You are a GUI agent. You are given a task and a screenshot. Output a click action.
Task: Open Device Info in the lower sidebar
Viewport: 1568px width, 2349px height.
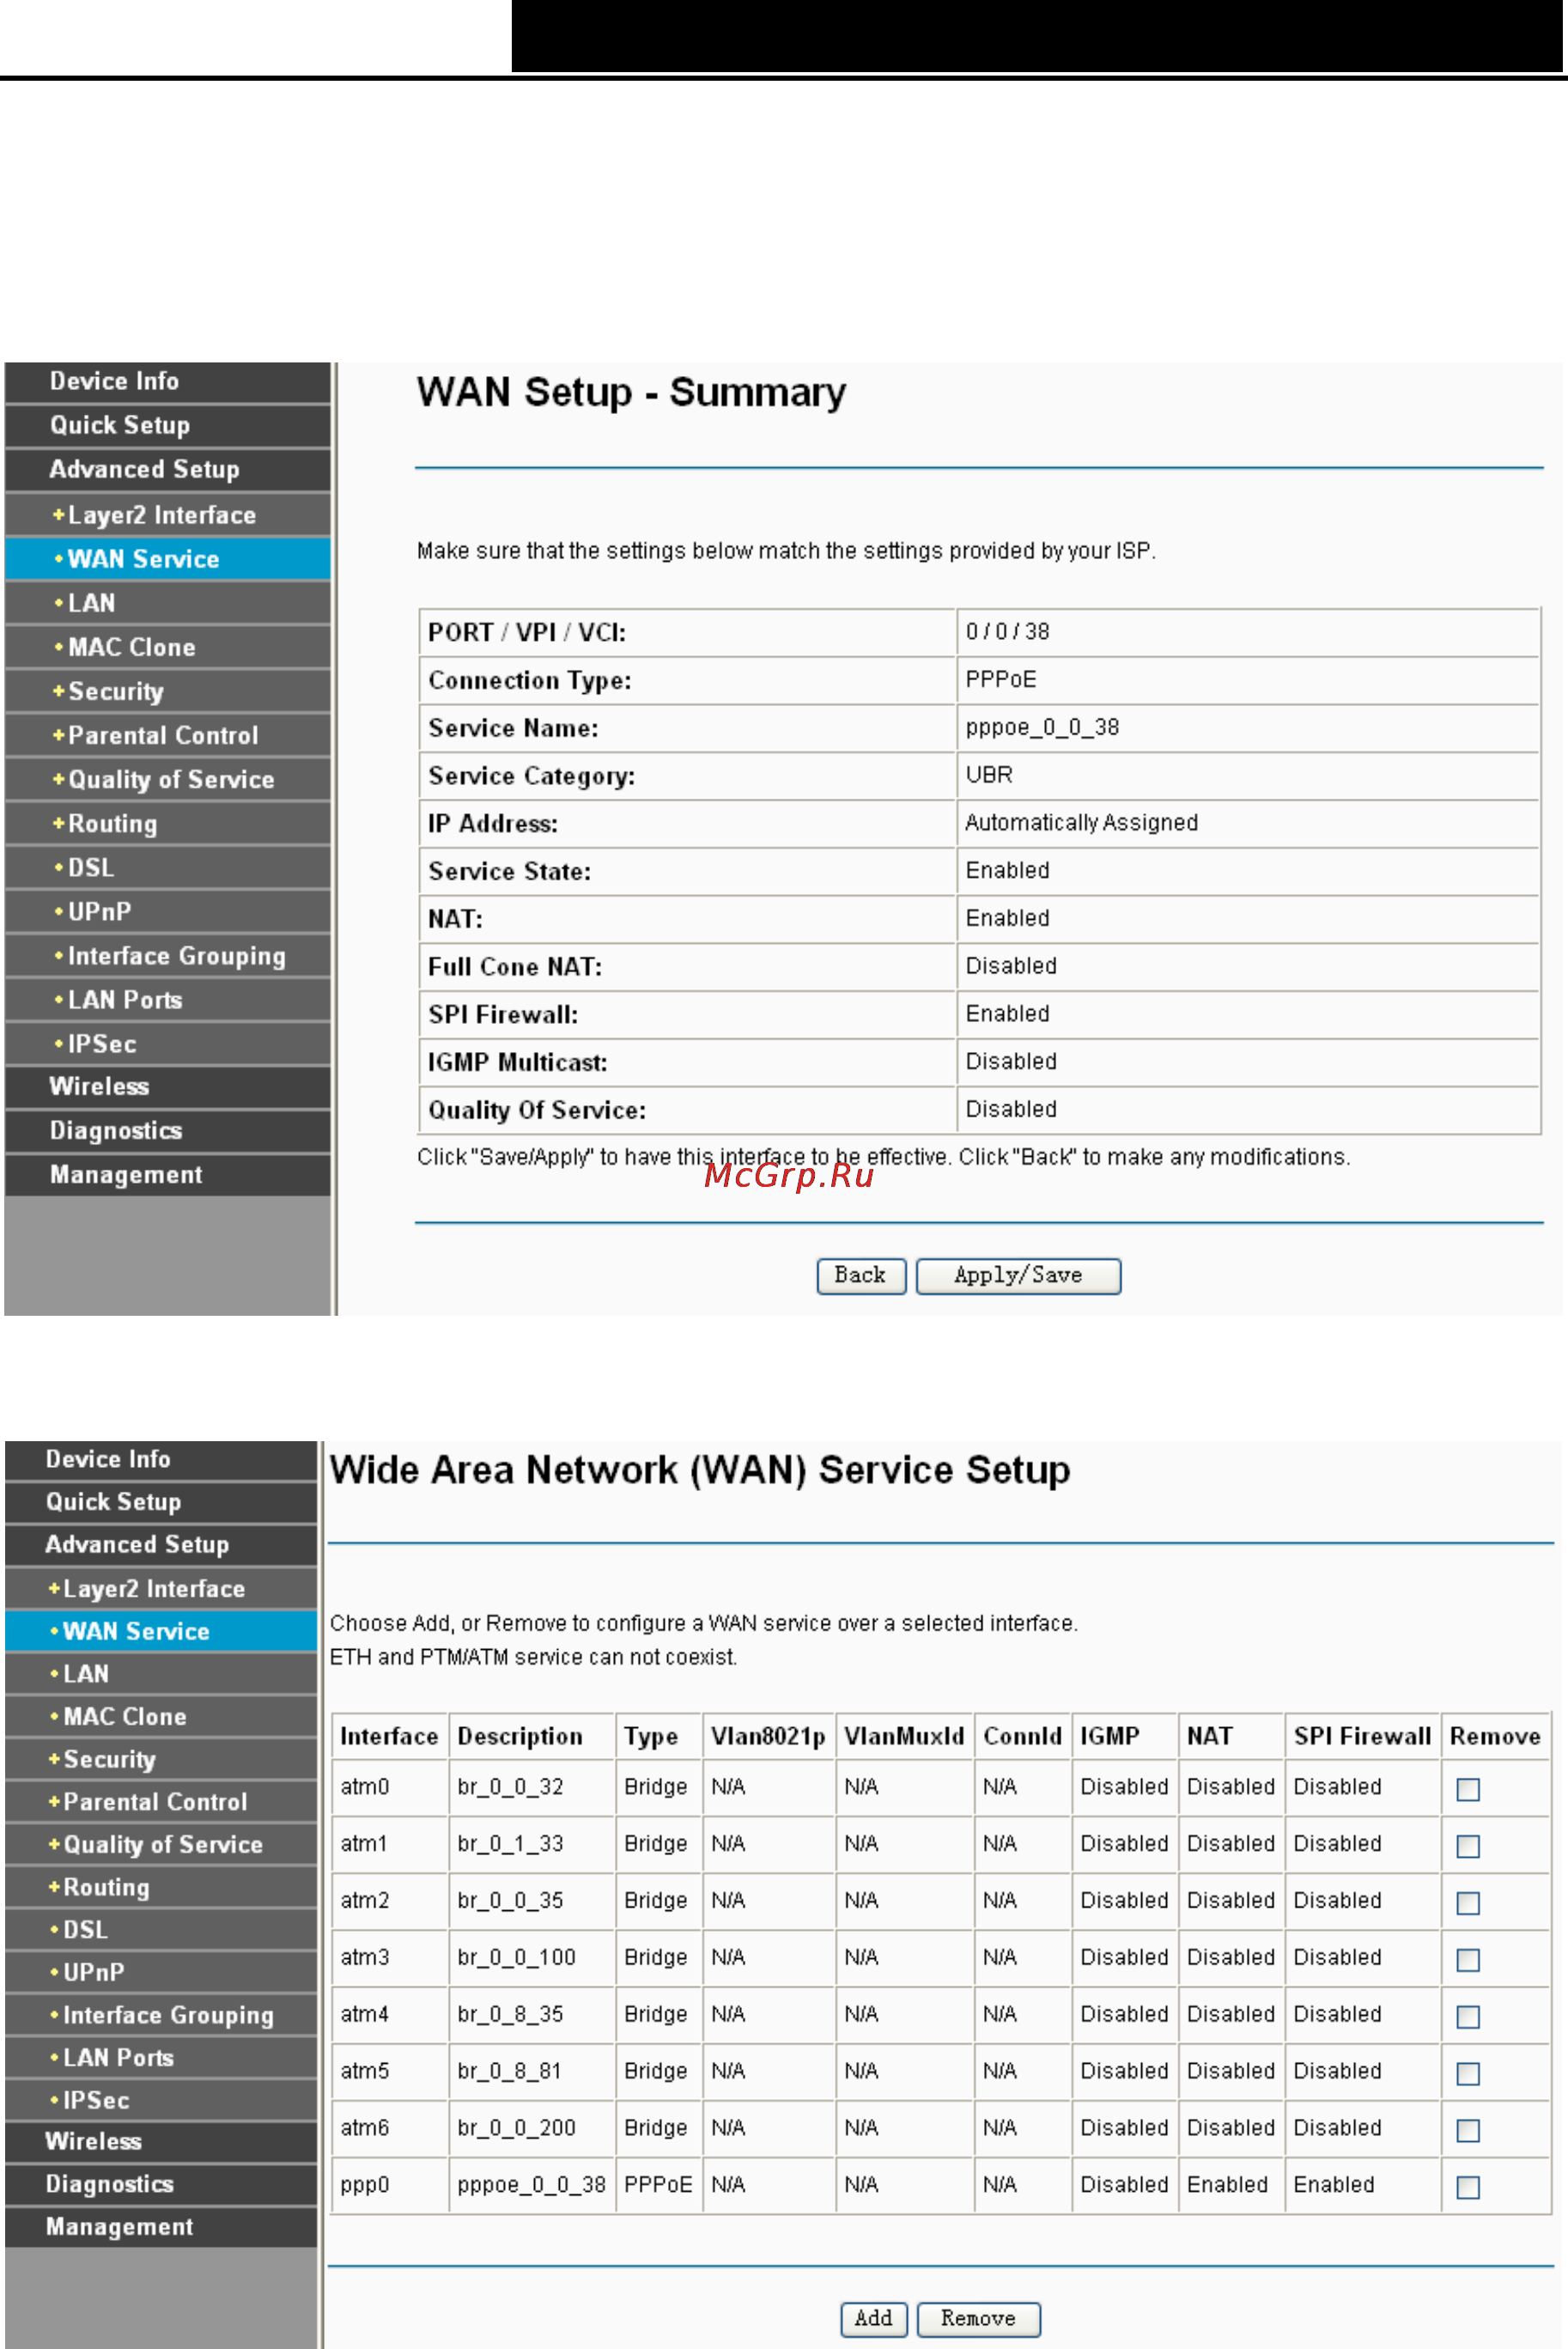point(161,1460)
